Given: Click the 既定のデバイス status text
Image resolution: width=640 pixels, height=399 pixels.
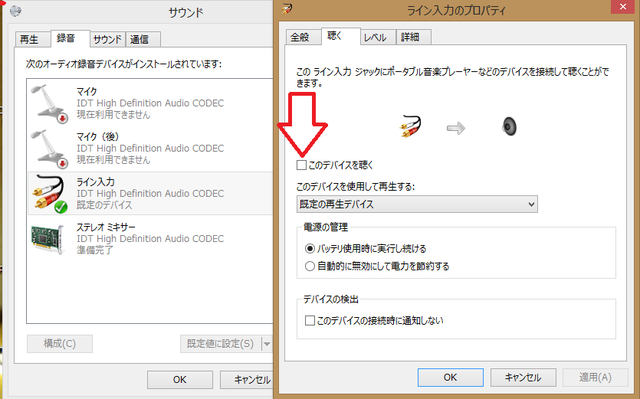Looking at the screenshot, I should click(x=104, y=205).
